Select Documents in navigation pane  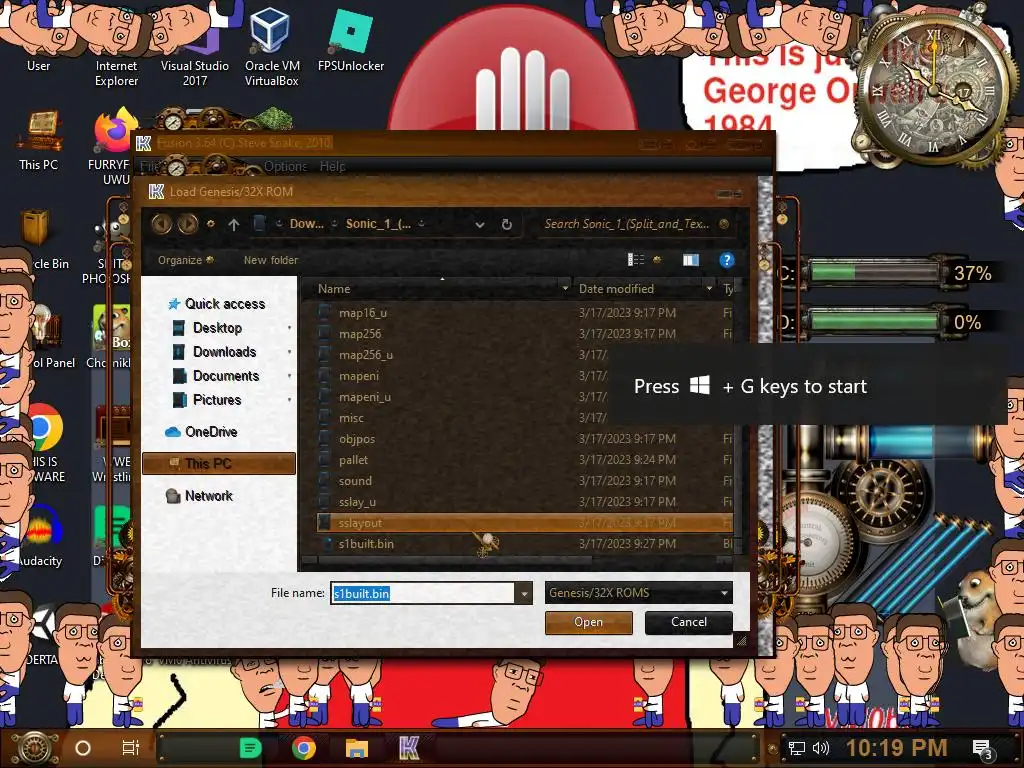(x=226, y=376)
